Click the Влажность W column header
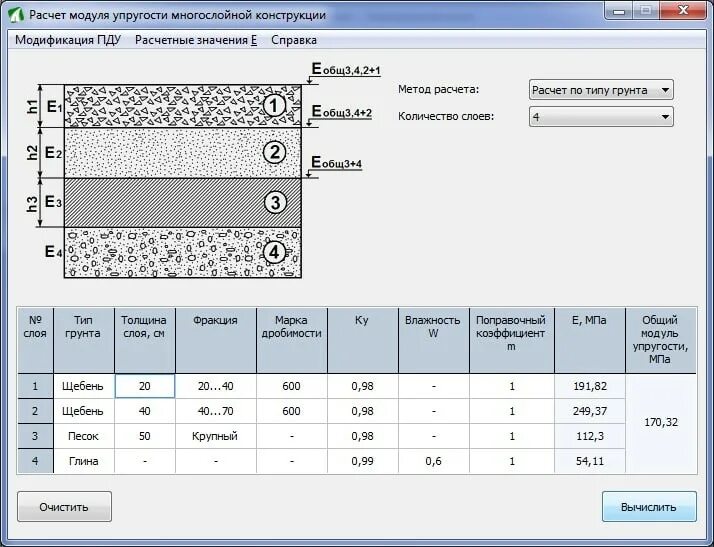 [x=434, y=340]
